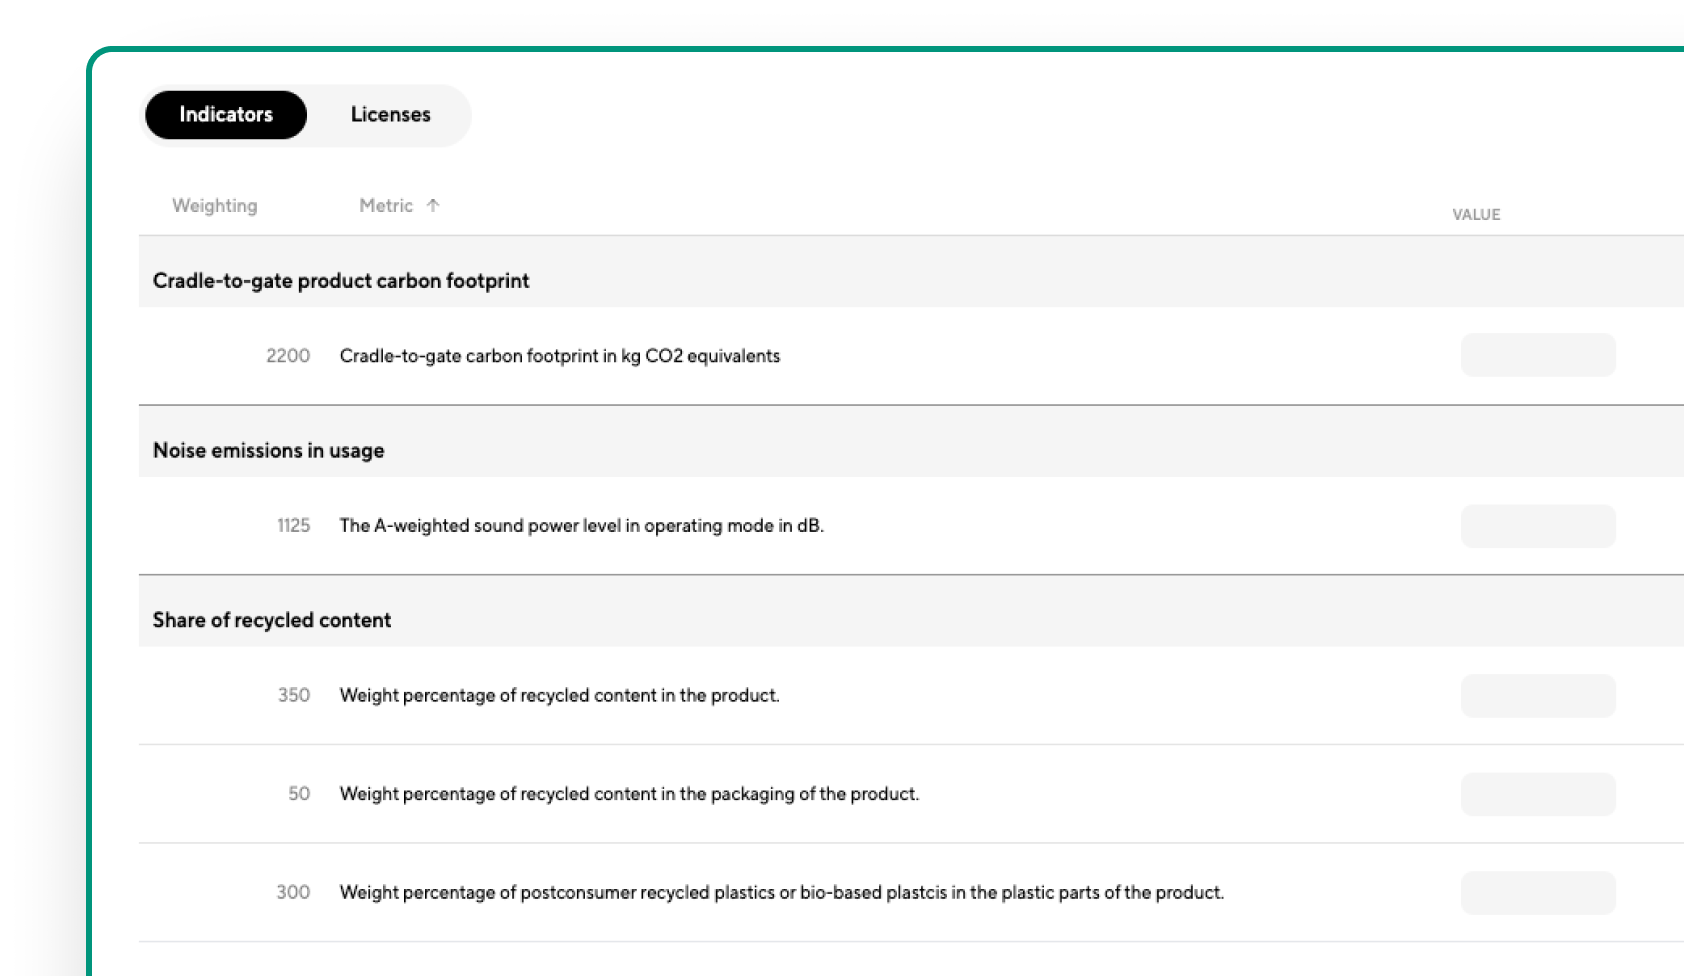This screenshot has height=976, width=1684.
Task: Click the 2200 weighting value
Action: pos(288,356)
